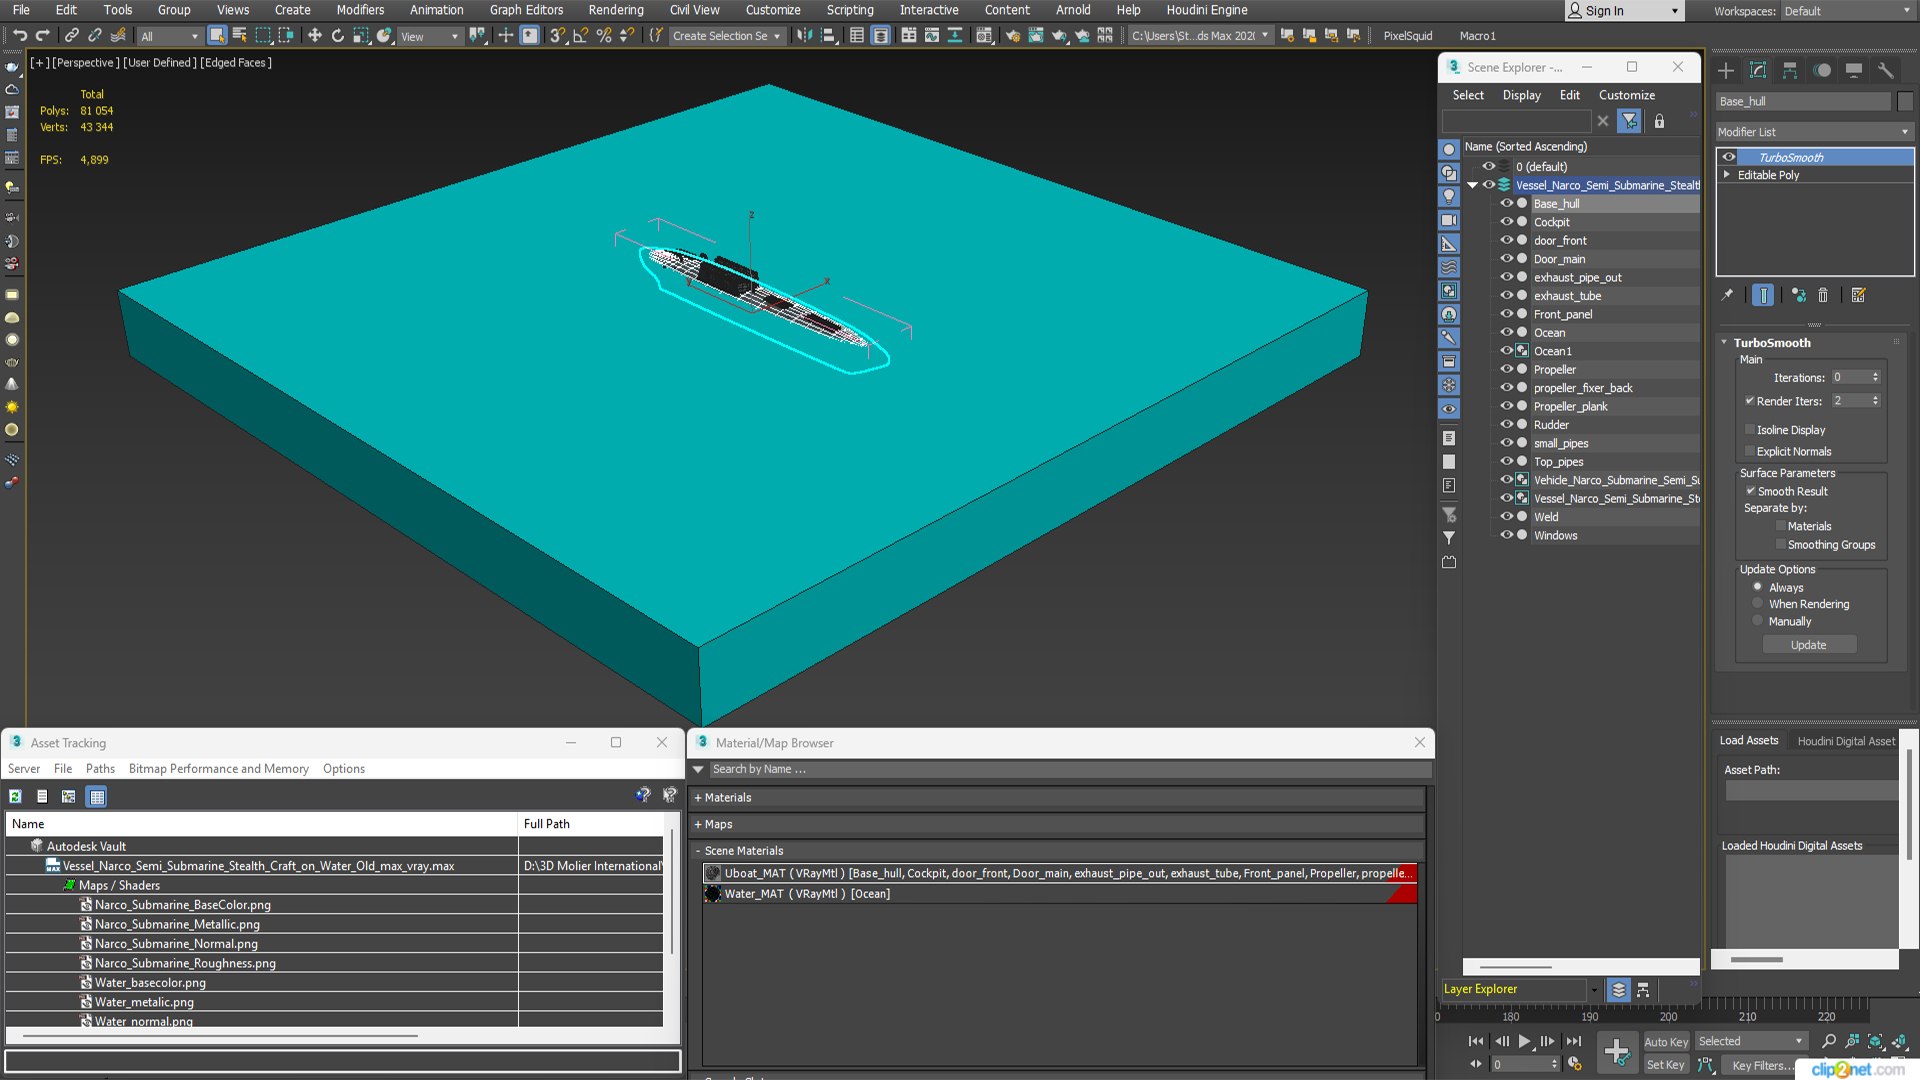The height and width of the screenshot is (1080, 1920).
Task: Open Display menu in Scene Explorer
Action: tap(1521, 95)
